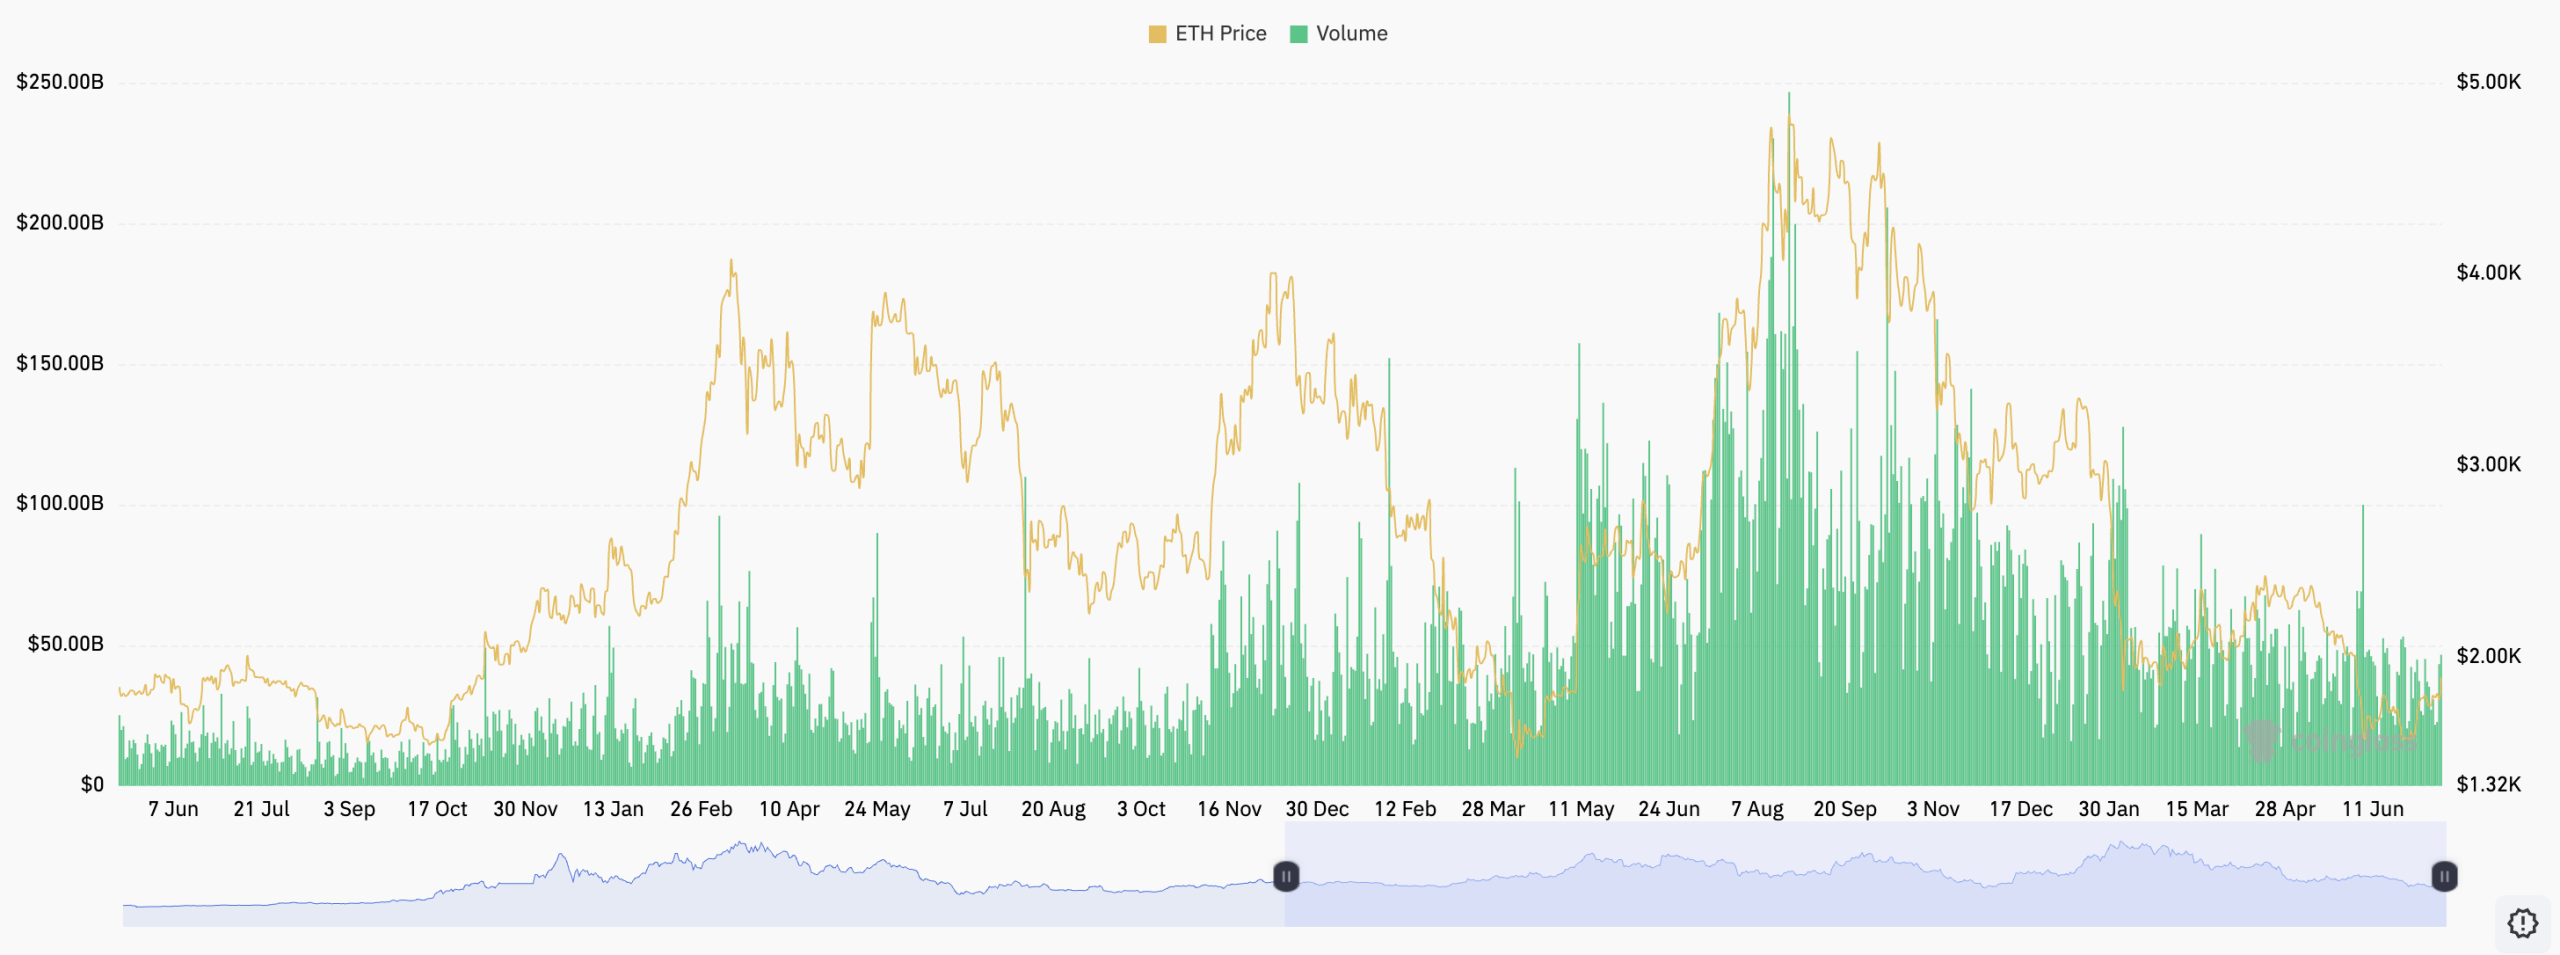Click the '$50.00B' volume axis label
This screenshot has height=955, width=2560.
[x=65, y=644]
